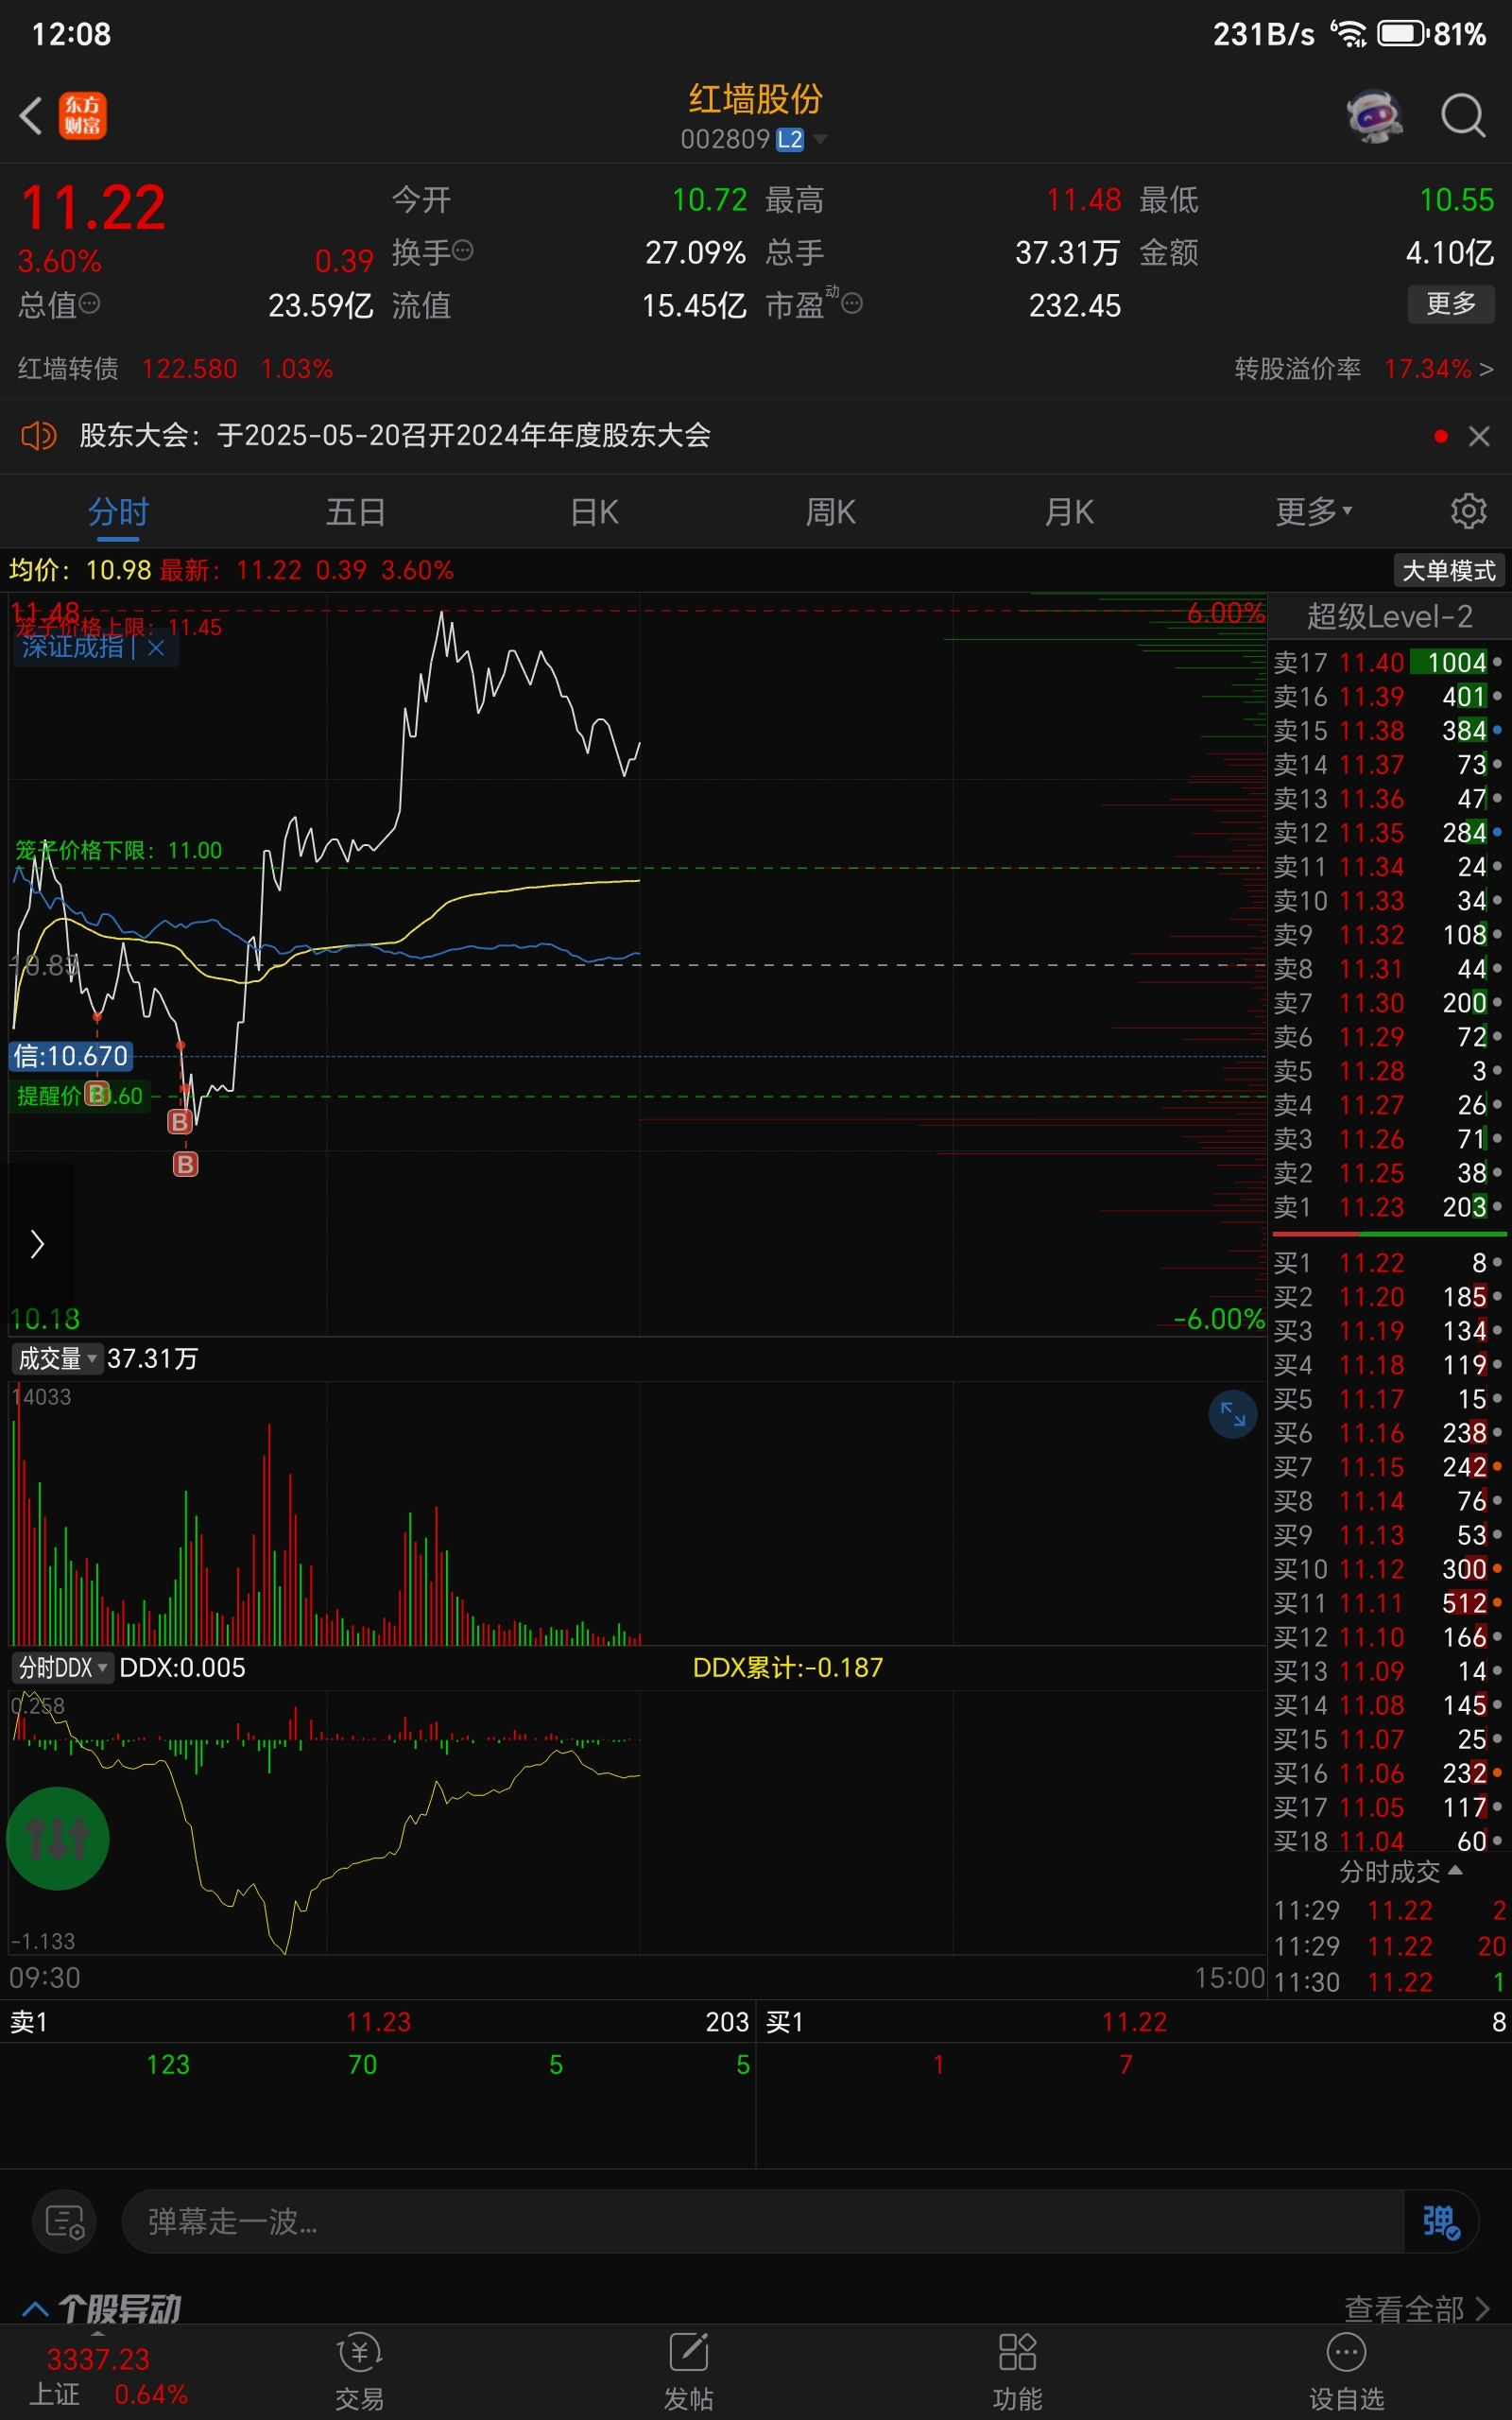Open 查看全部 link
The width and height of the screenshot is (1512, 2420).
pyautogui.click(x=1417, y=2308)
